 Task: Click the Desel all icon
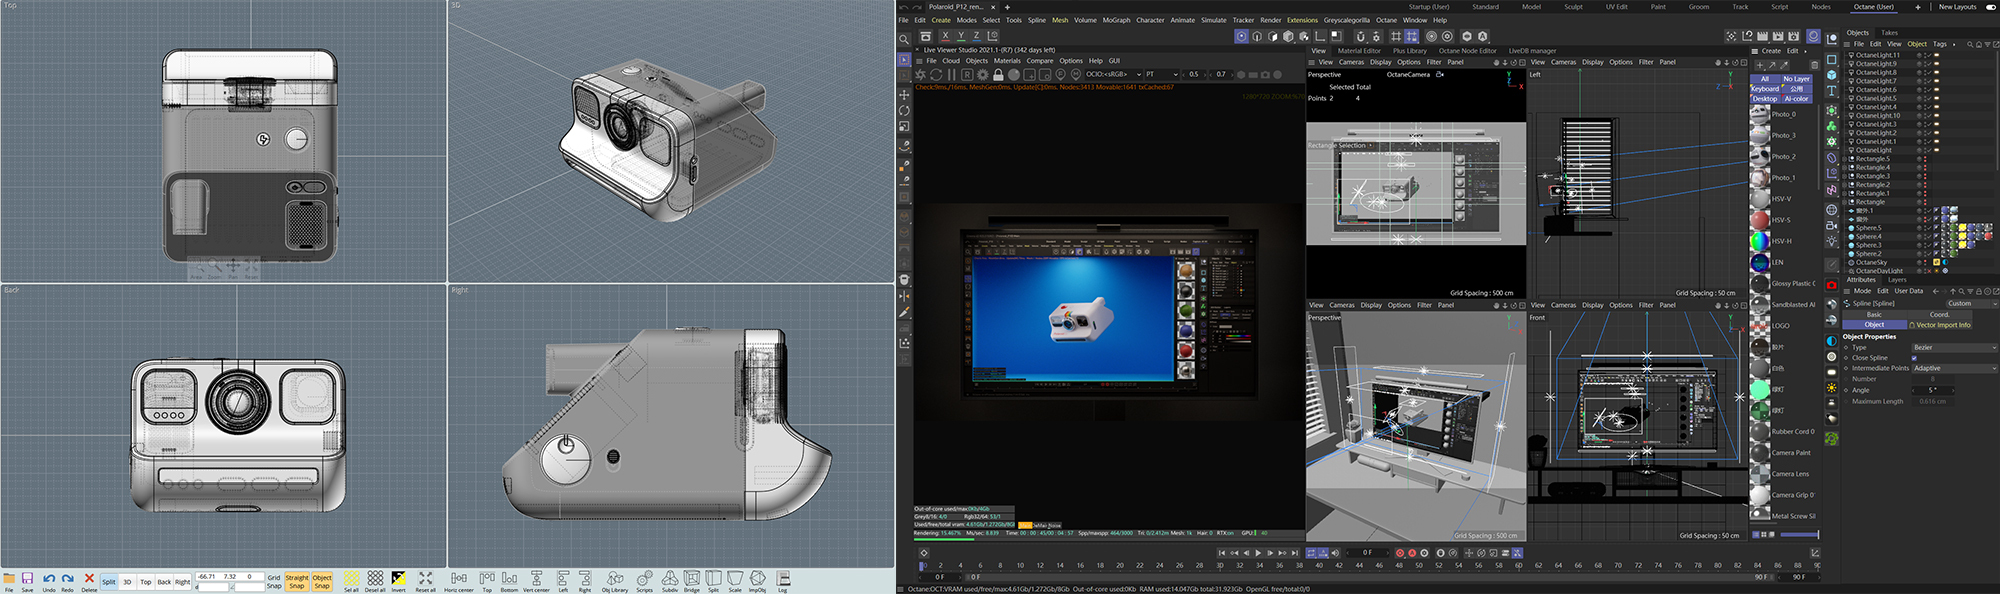pos(375,578)
